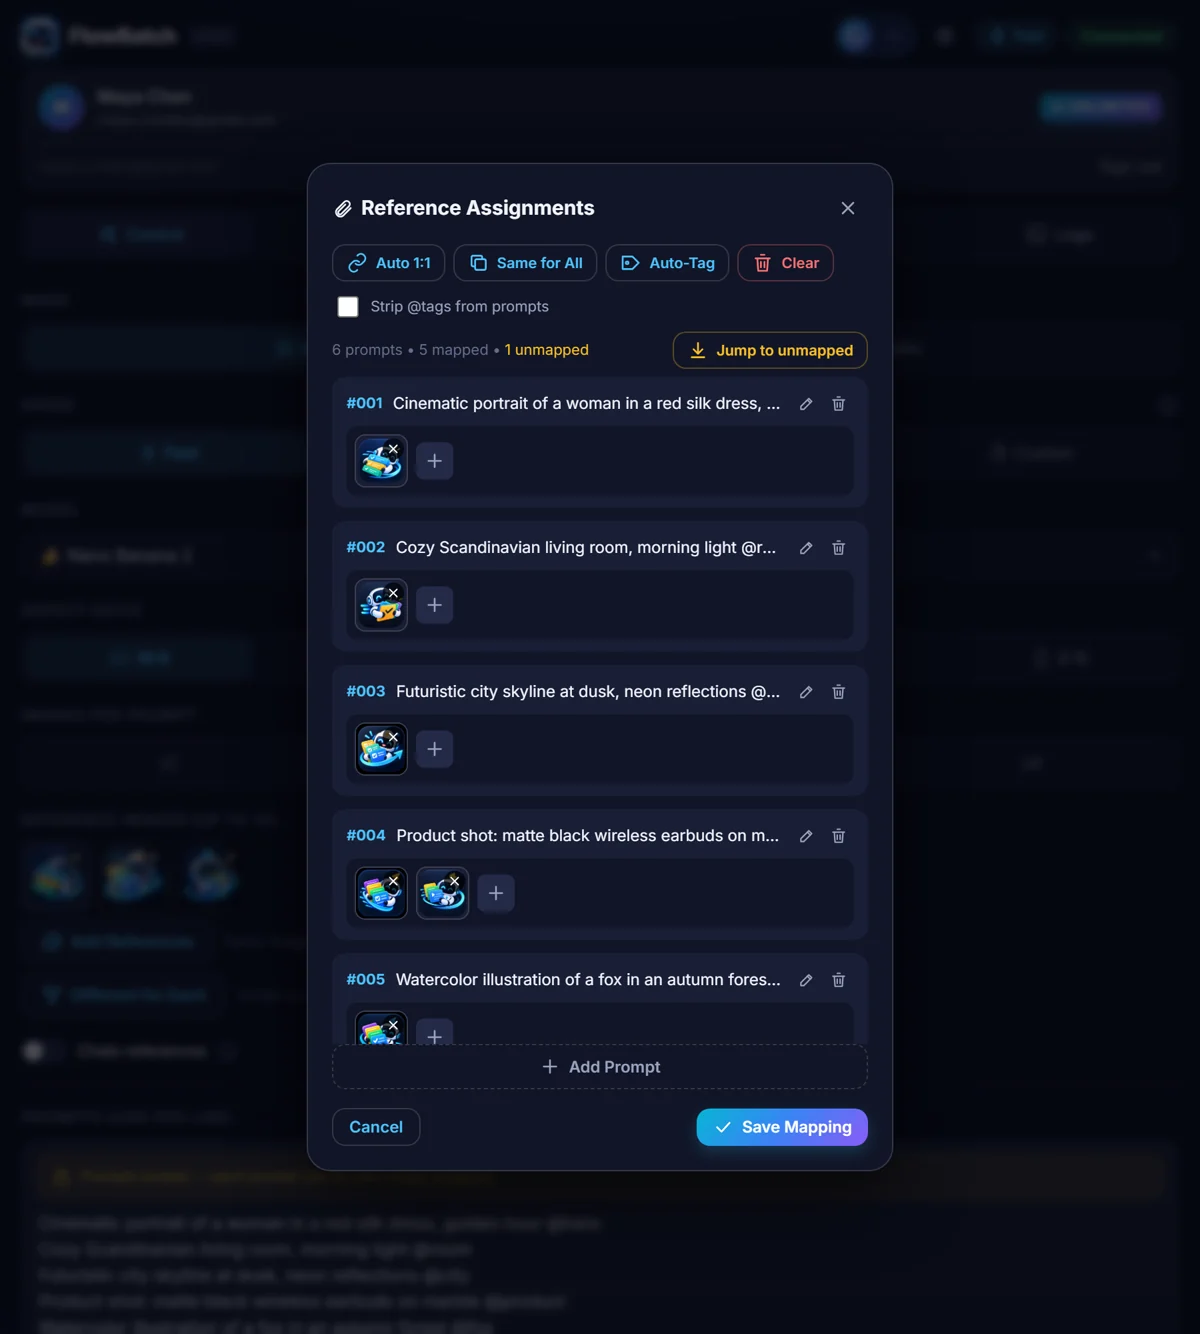
Task: Delete prompt #005 using its trash icon
Action: click(x=839, y=980)
